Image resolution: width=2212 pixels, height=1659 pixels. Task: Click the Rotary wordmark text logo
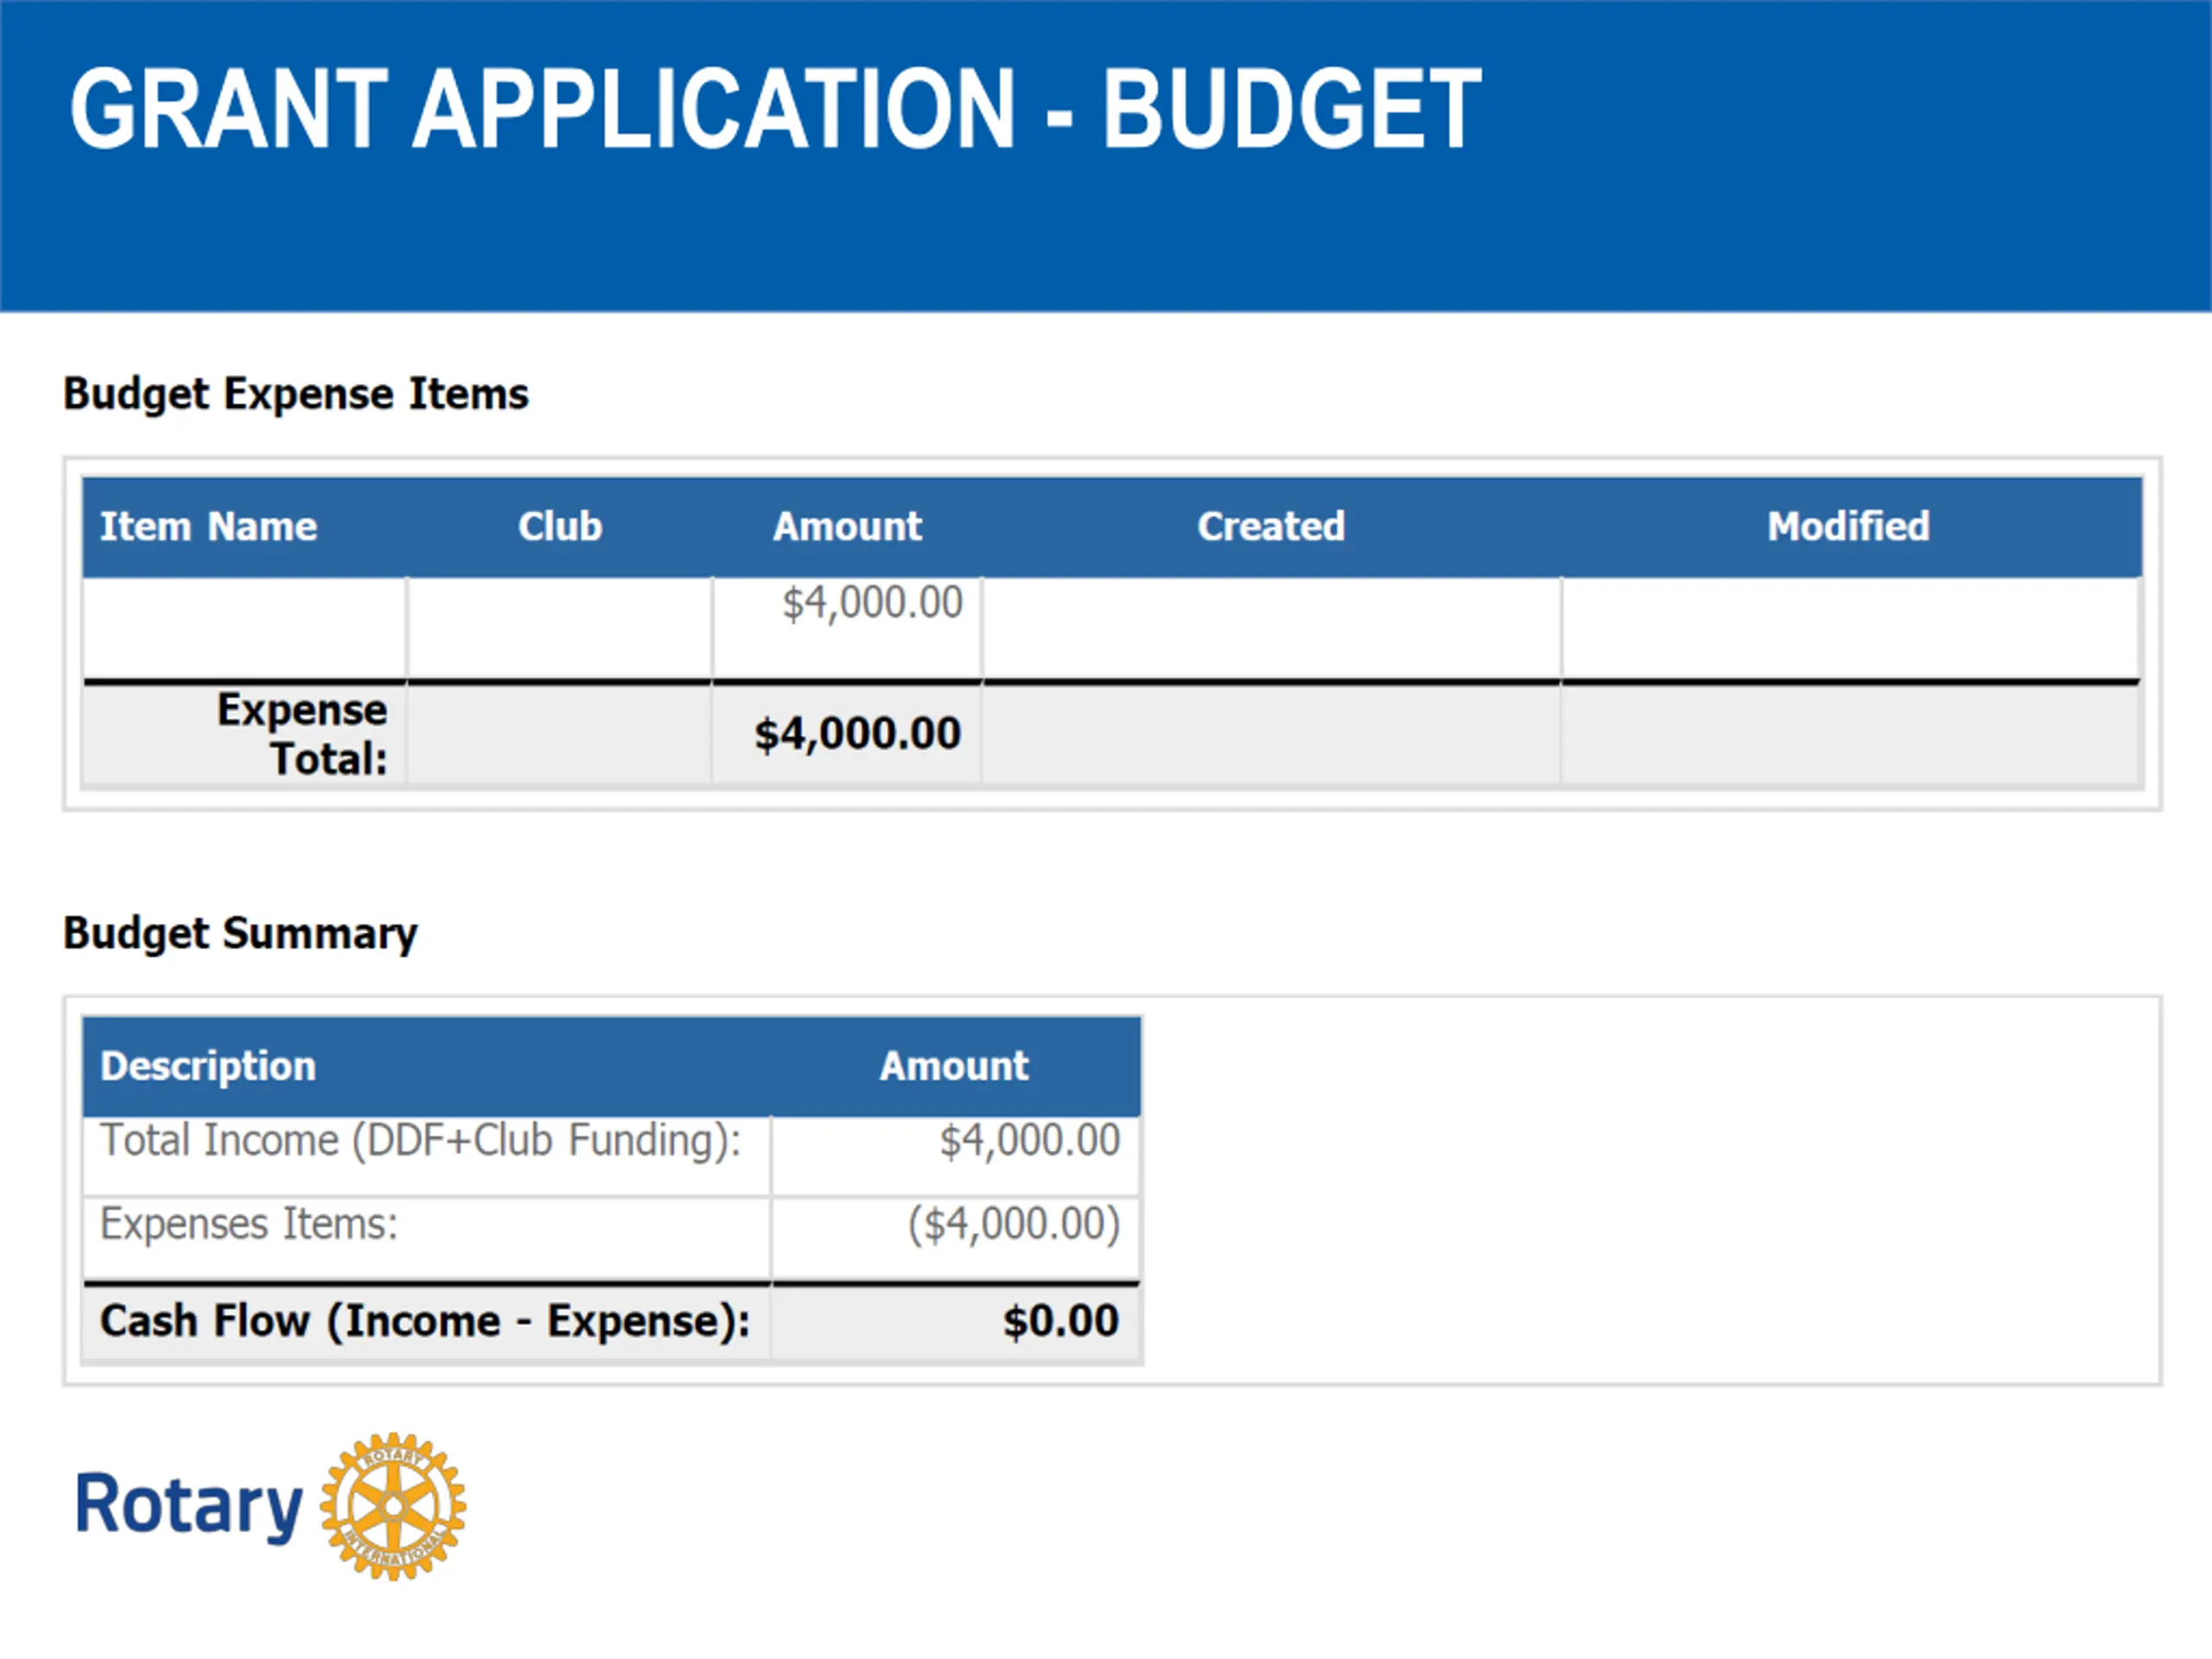(x=189, y=1505)
